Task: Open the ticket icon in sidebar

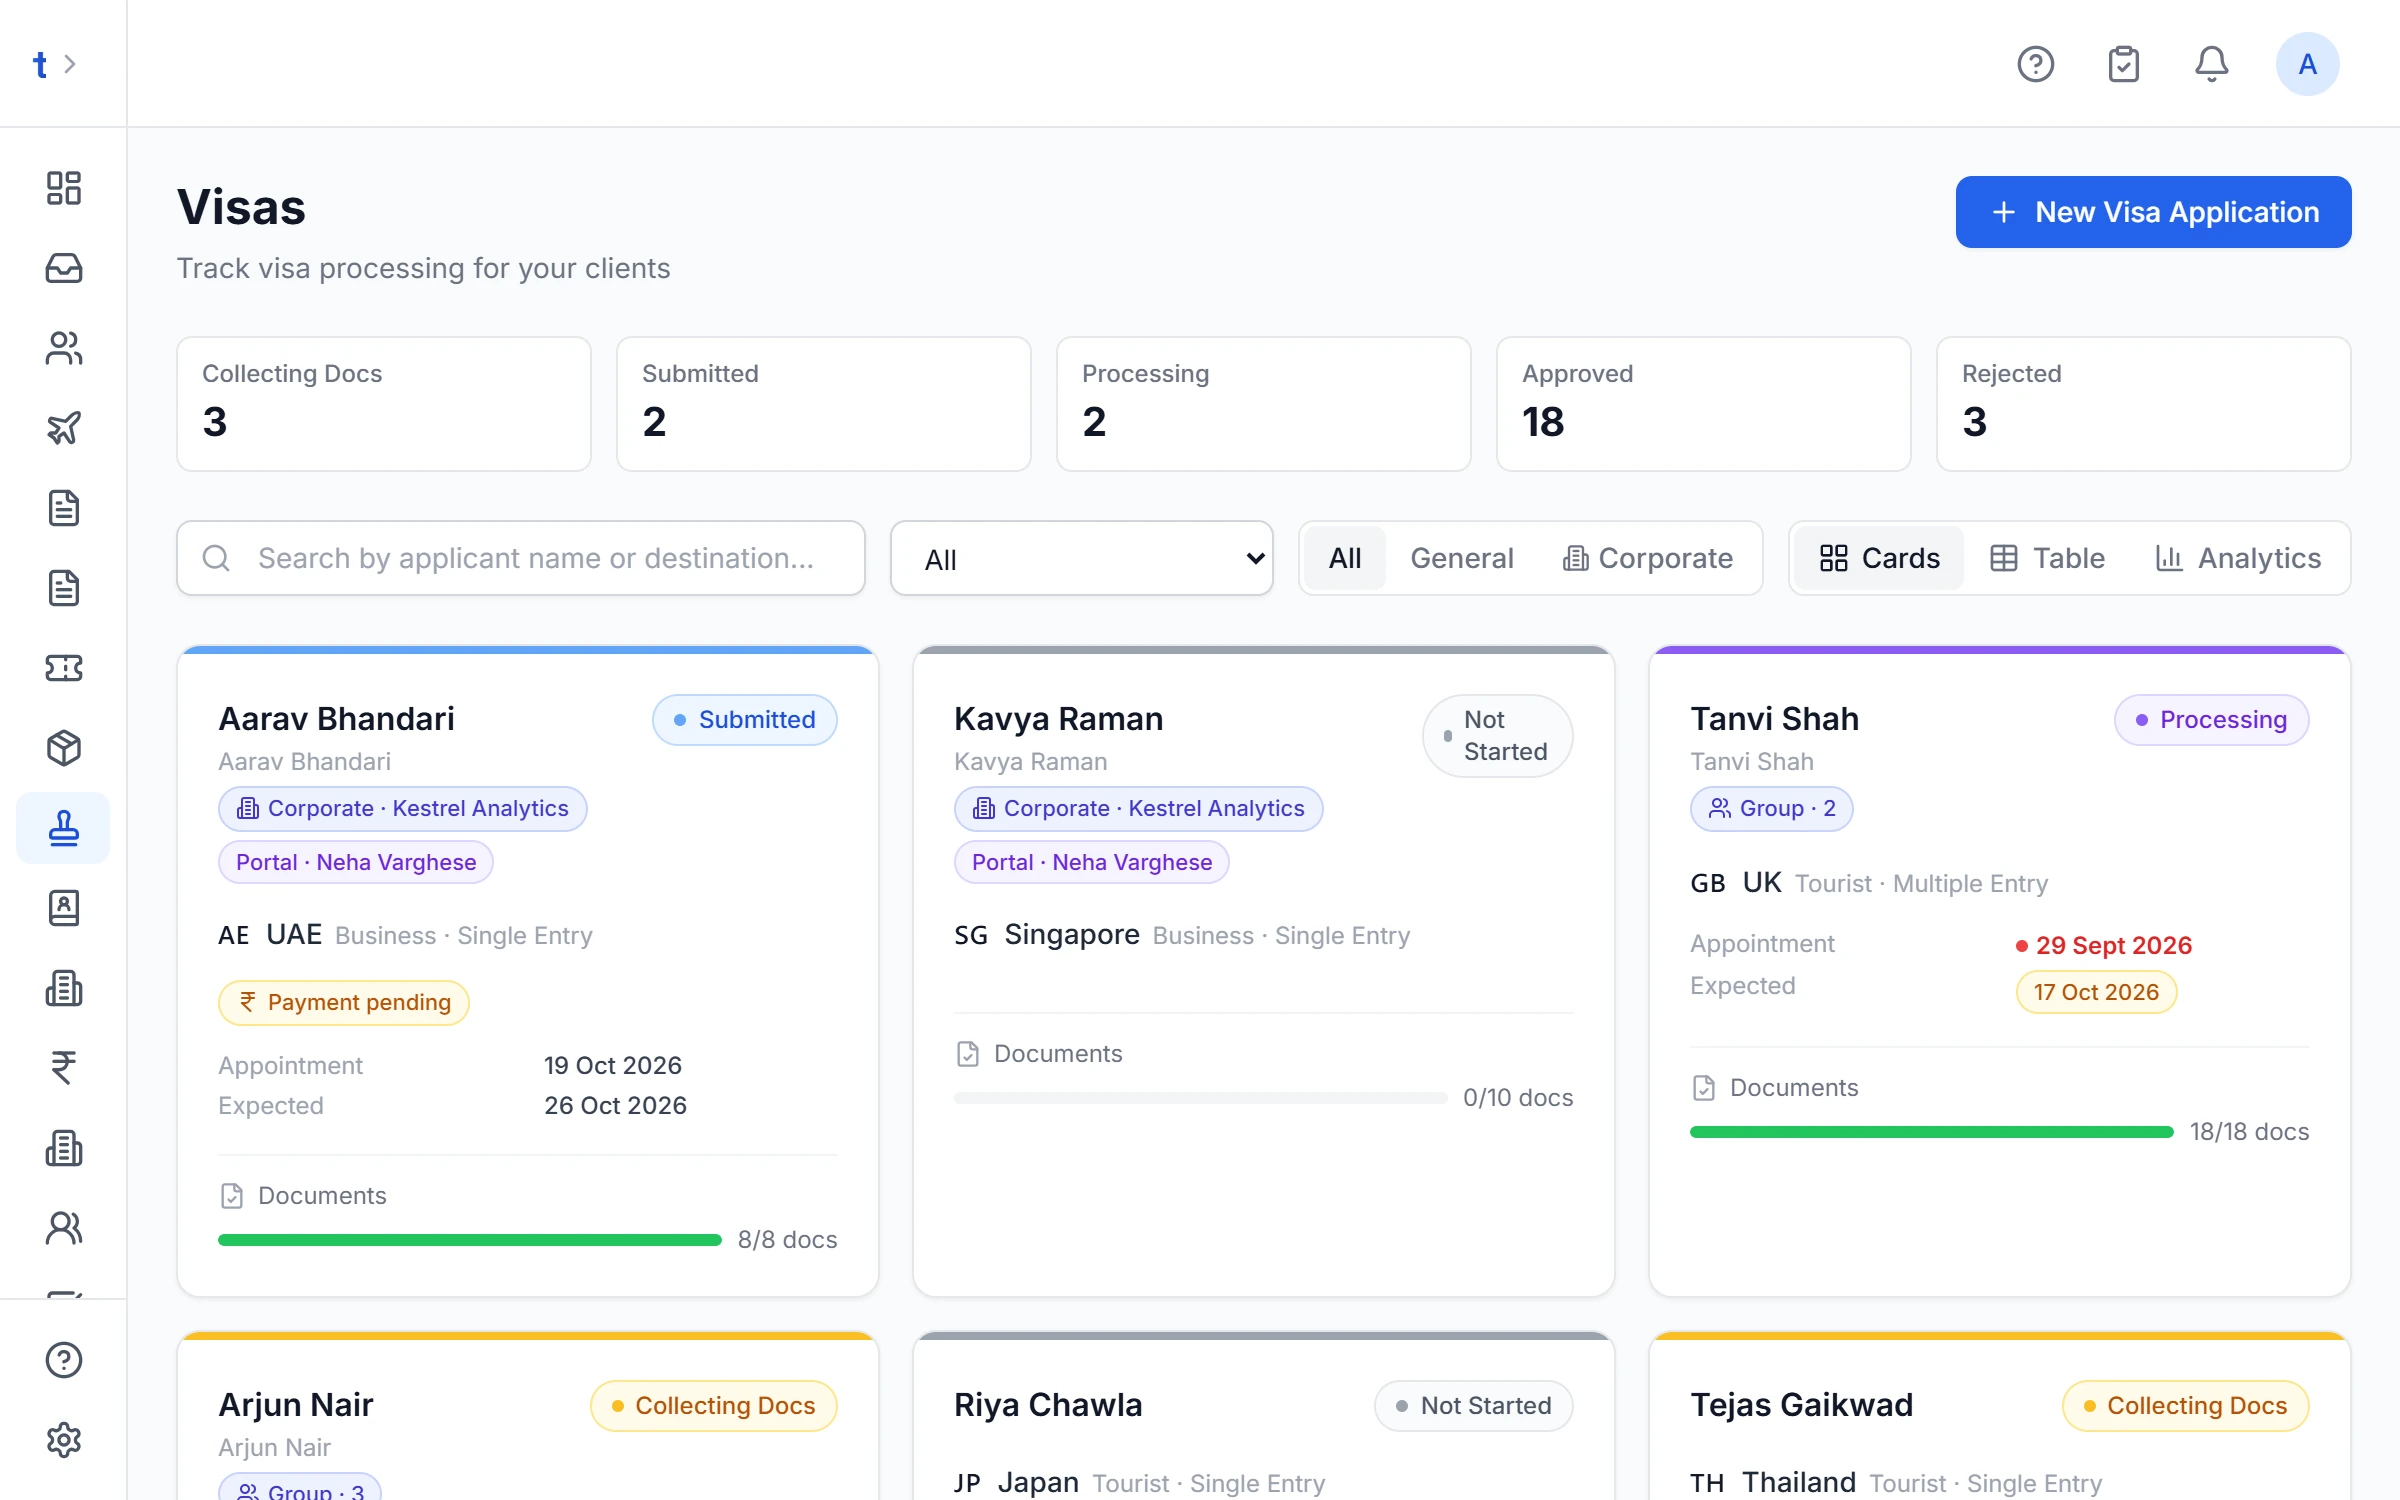Action: (63, 668)
